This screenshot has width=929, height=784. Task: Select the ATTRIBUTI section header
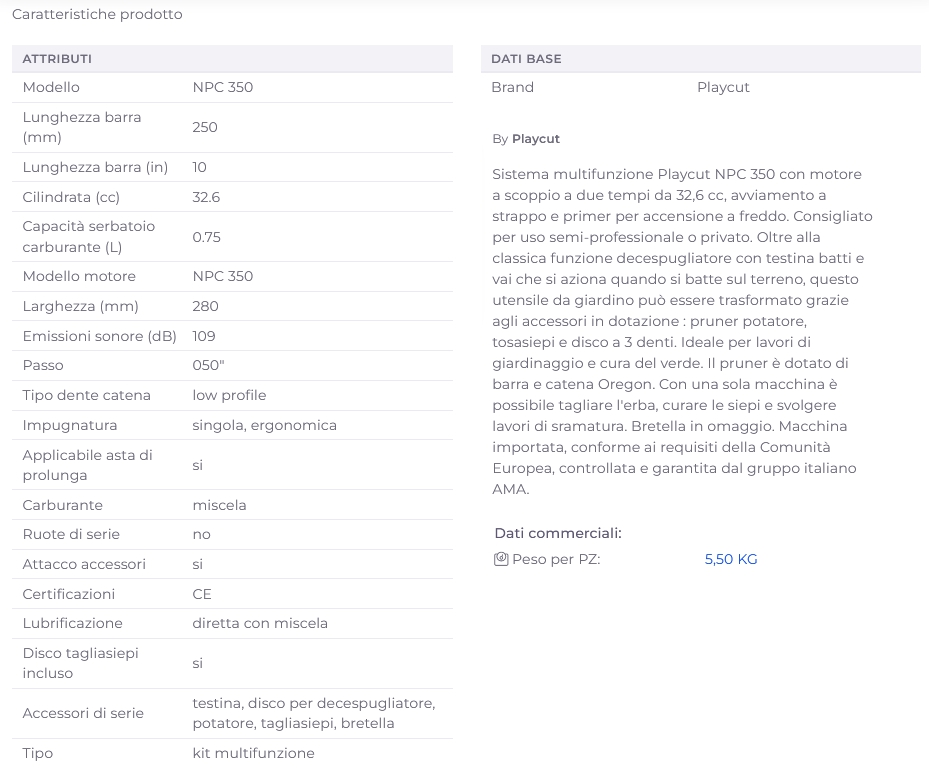click(x=57, y=59)
